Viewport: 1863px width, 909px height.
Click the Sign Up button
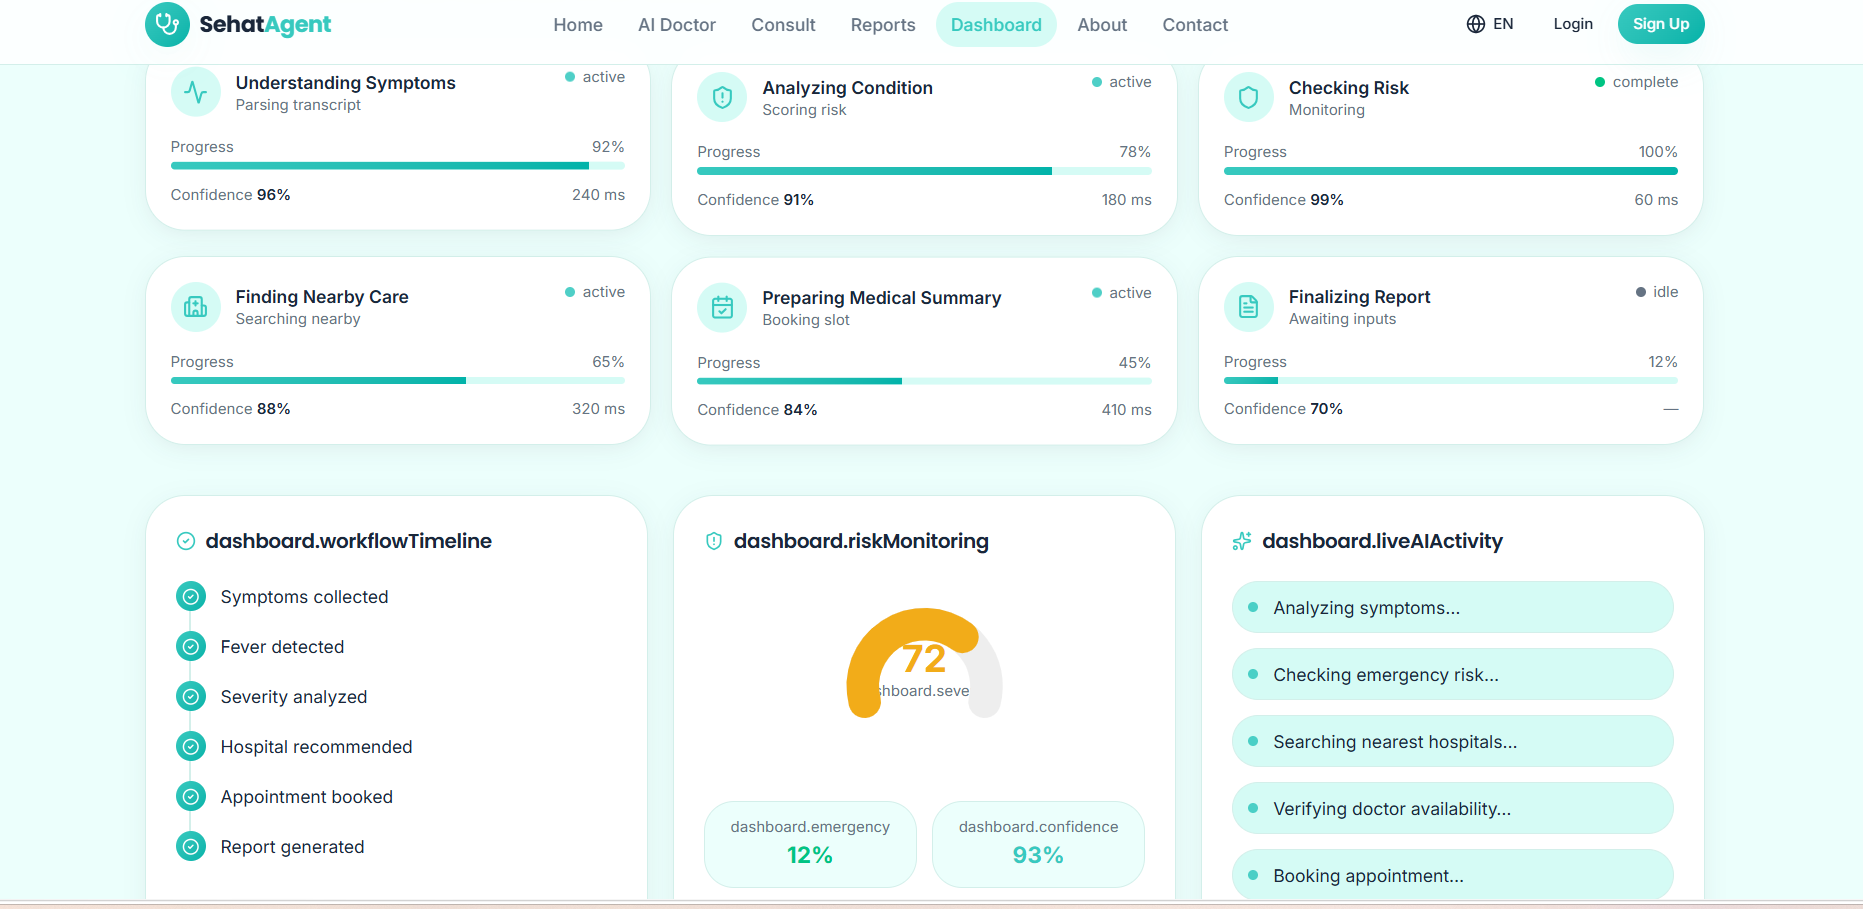point(1661,24)
